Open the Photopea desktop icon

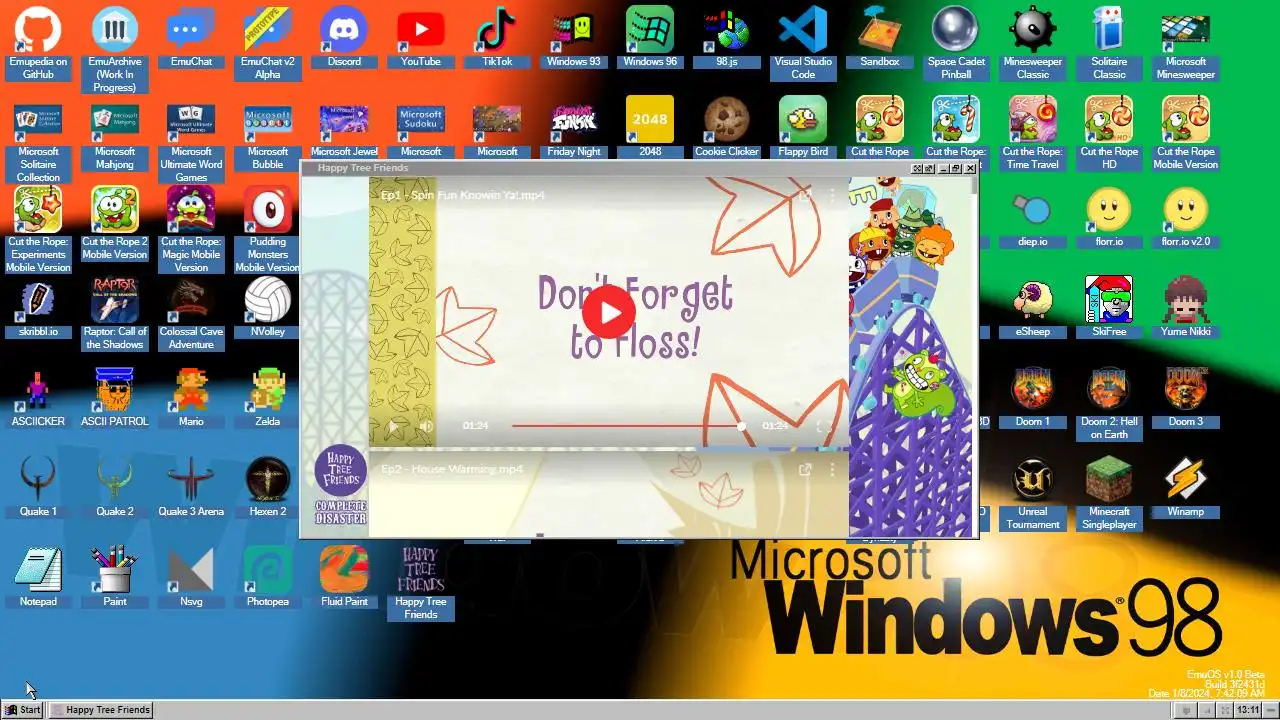coord(268,577)
